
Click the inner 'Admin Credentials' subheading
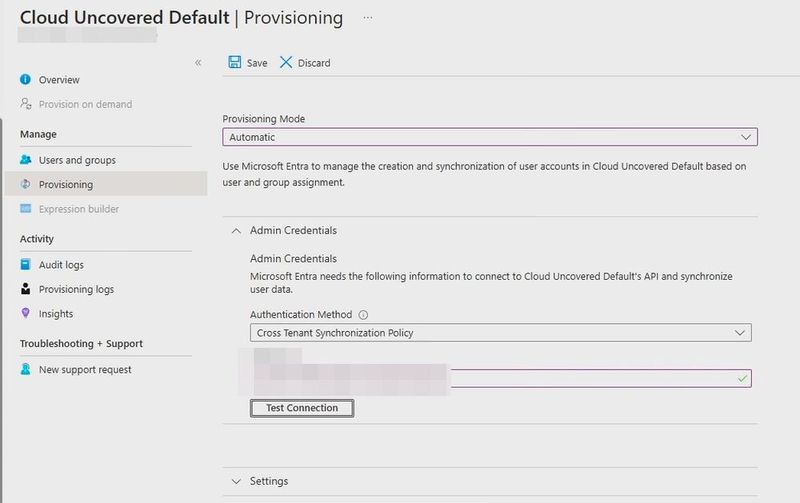[293, 259]
